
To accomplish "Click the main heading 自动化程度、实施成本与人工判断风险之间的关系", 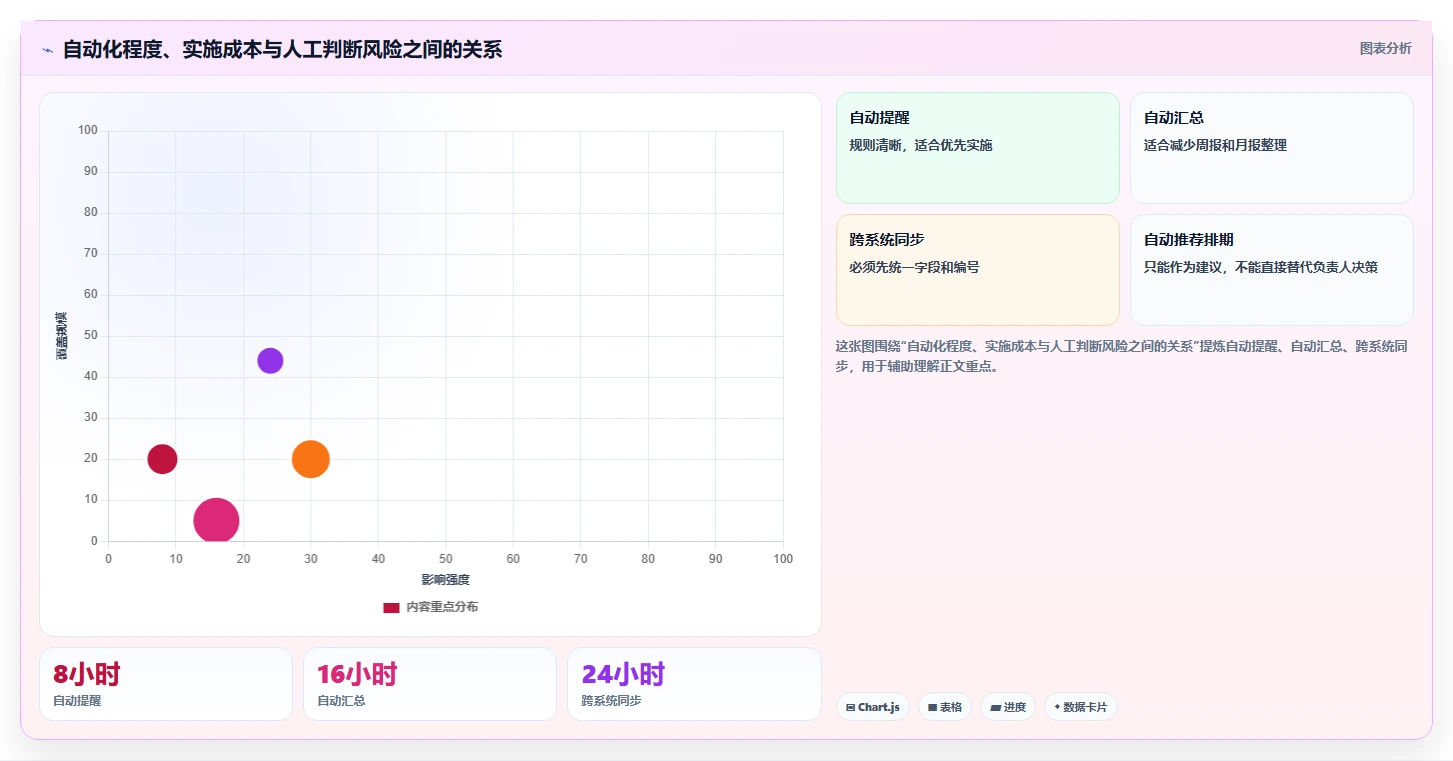I will (282, 49).
